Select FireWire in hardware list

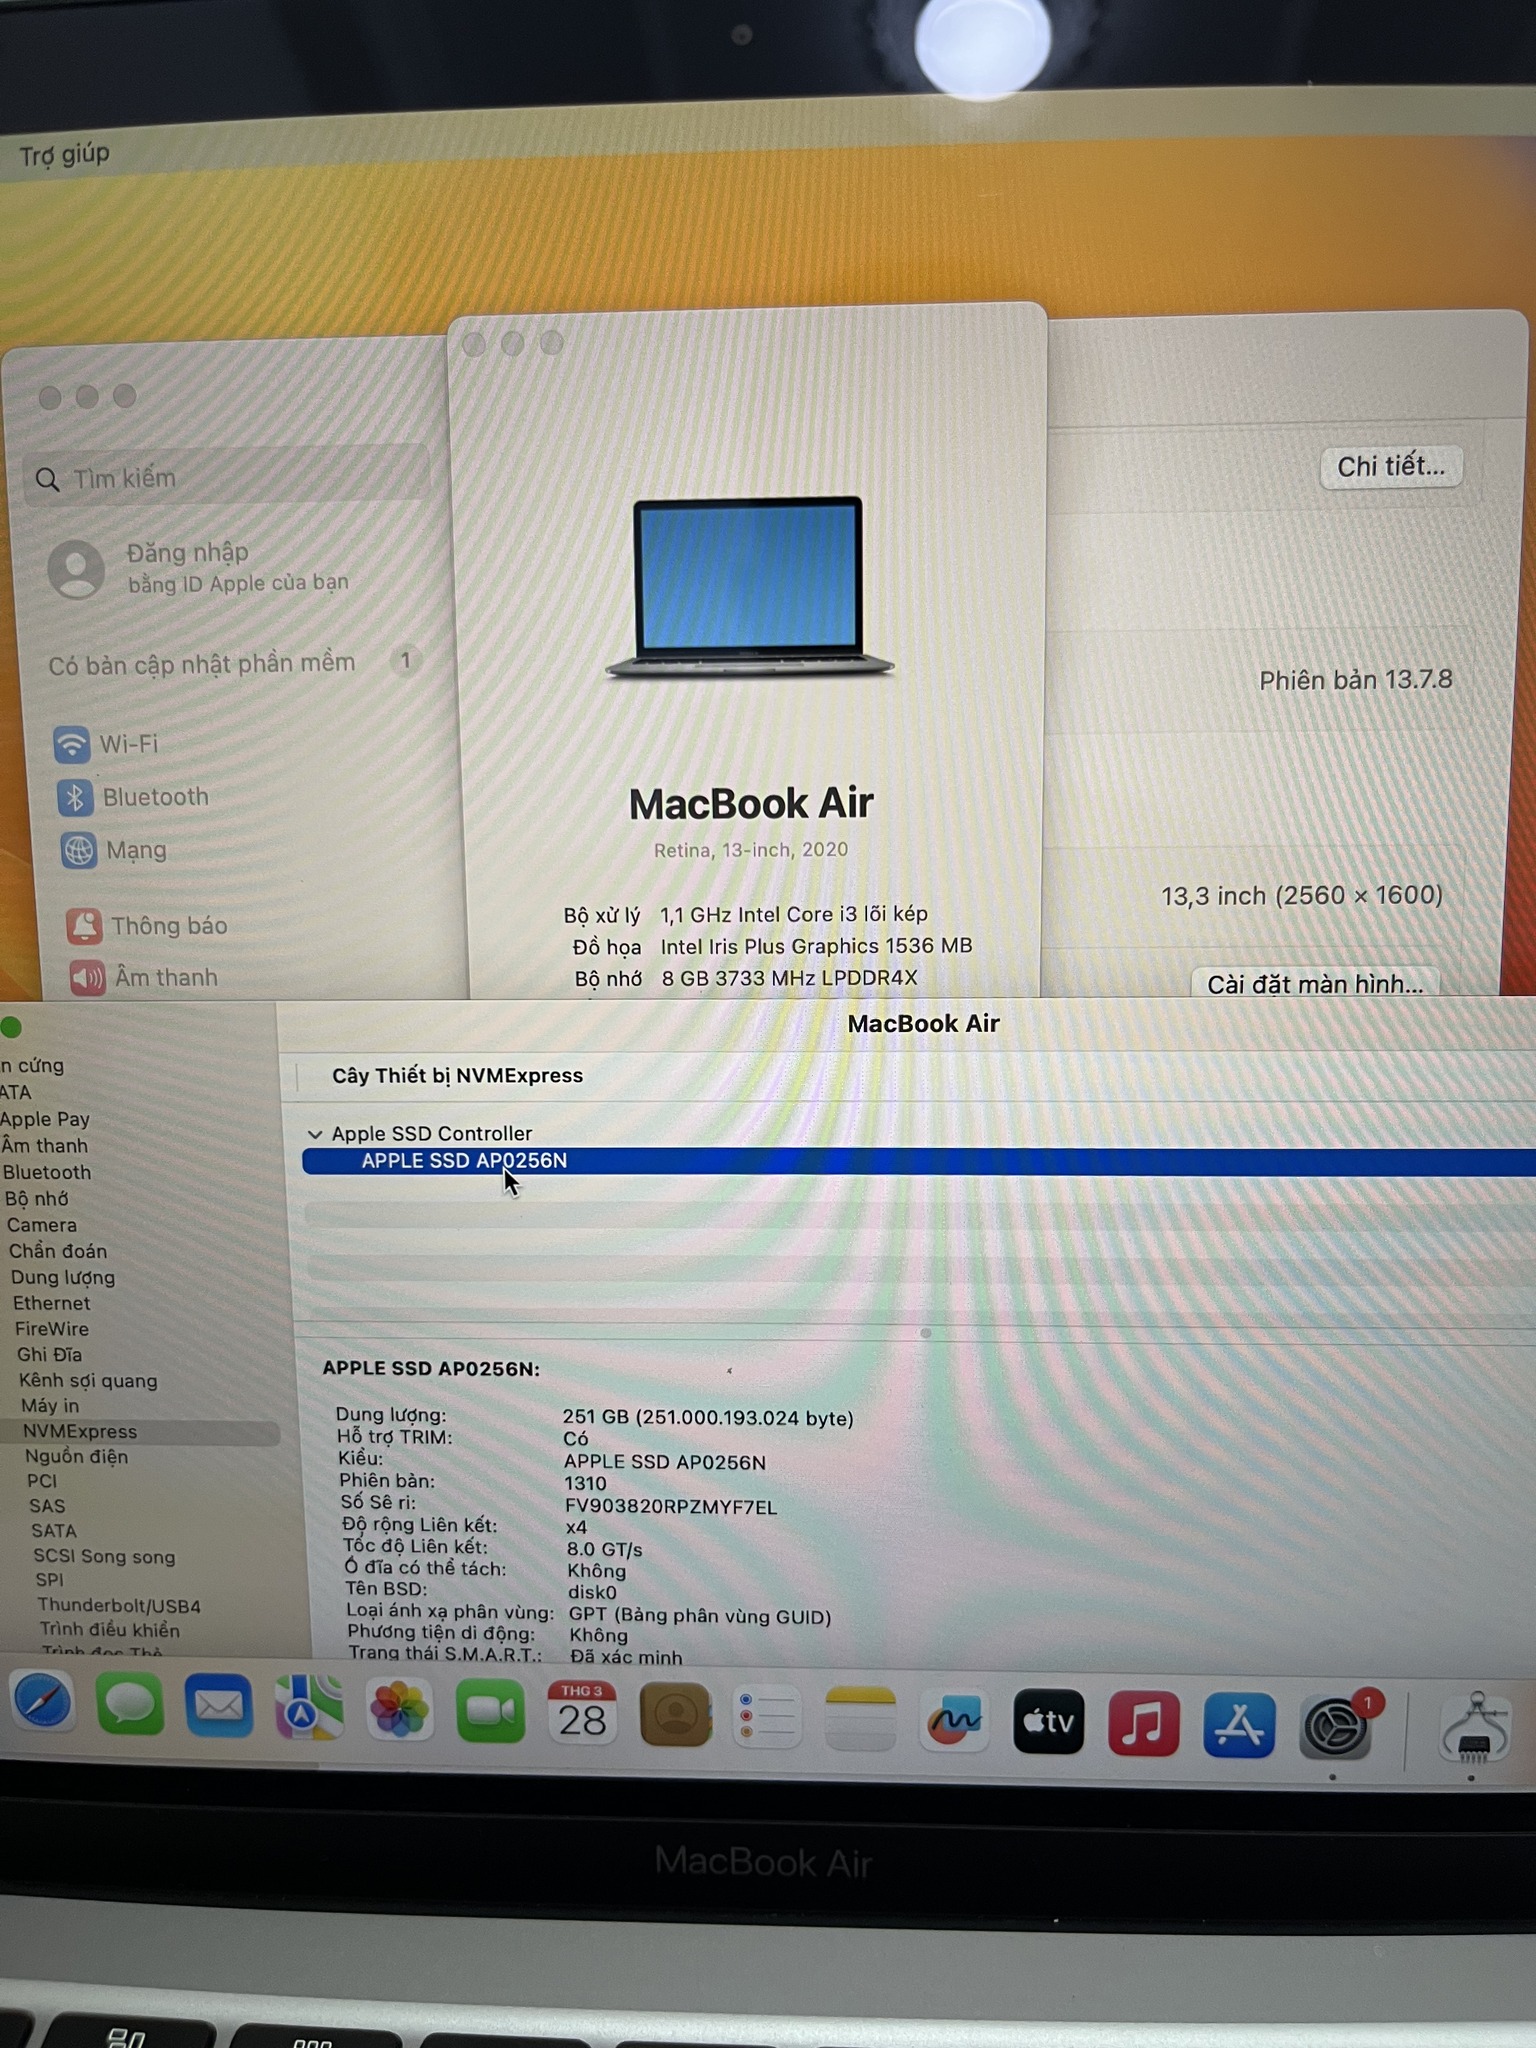click(52, 1329)
